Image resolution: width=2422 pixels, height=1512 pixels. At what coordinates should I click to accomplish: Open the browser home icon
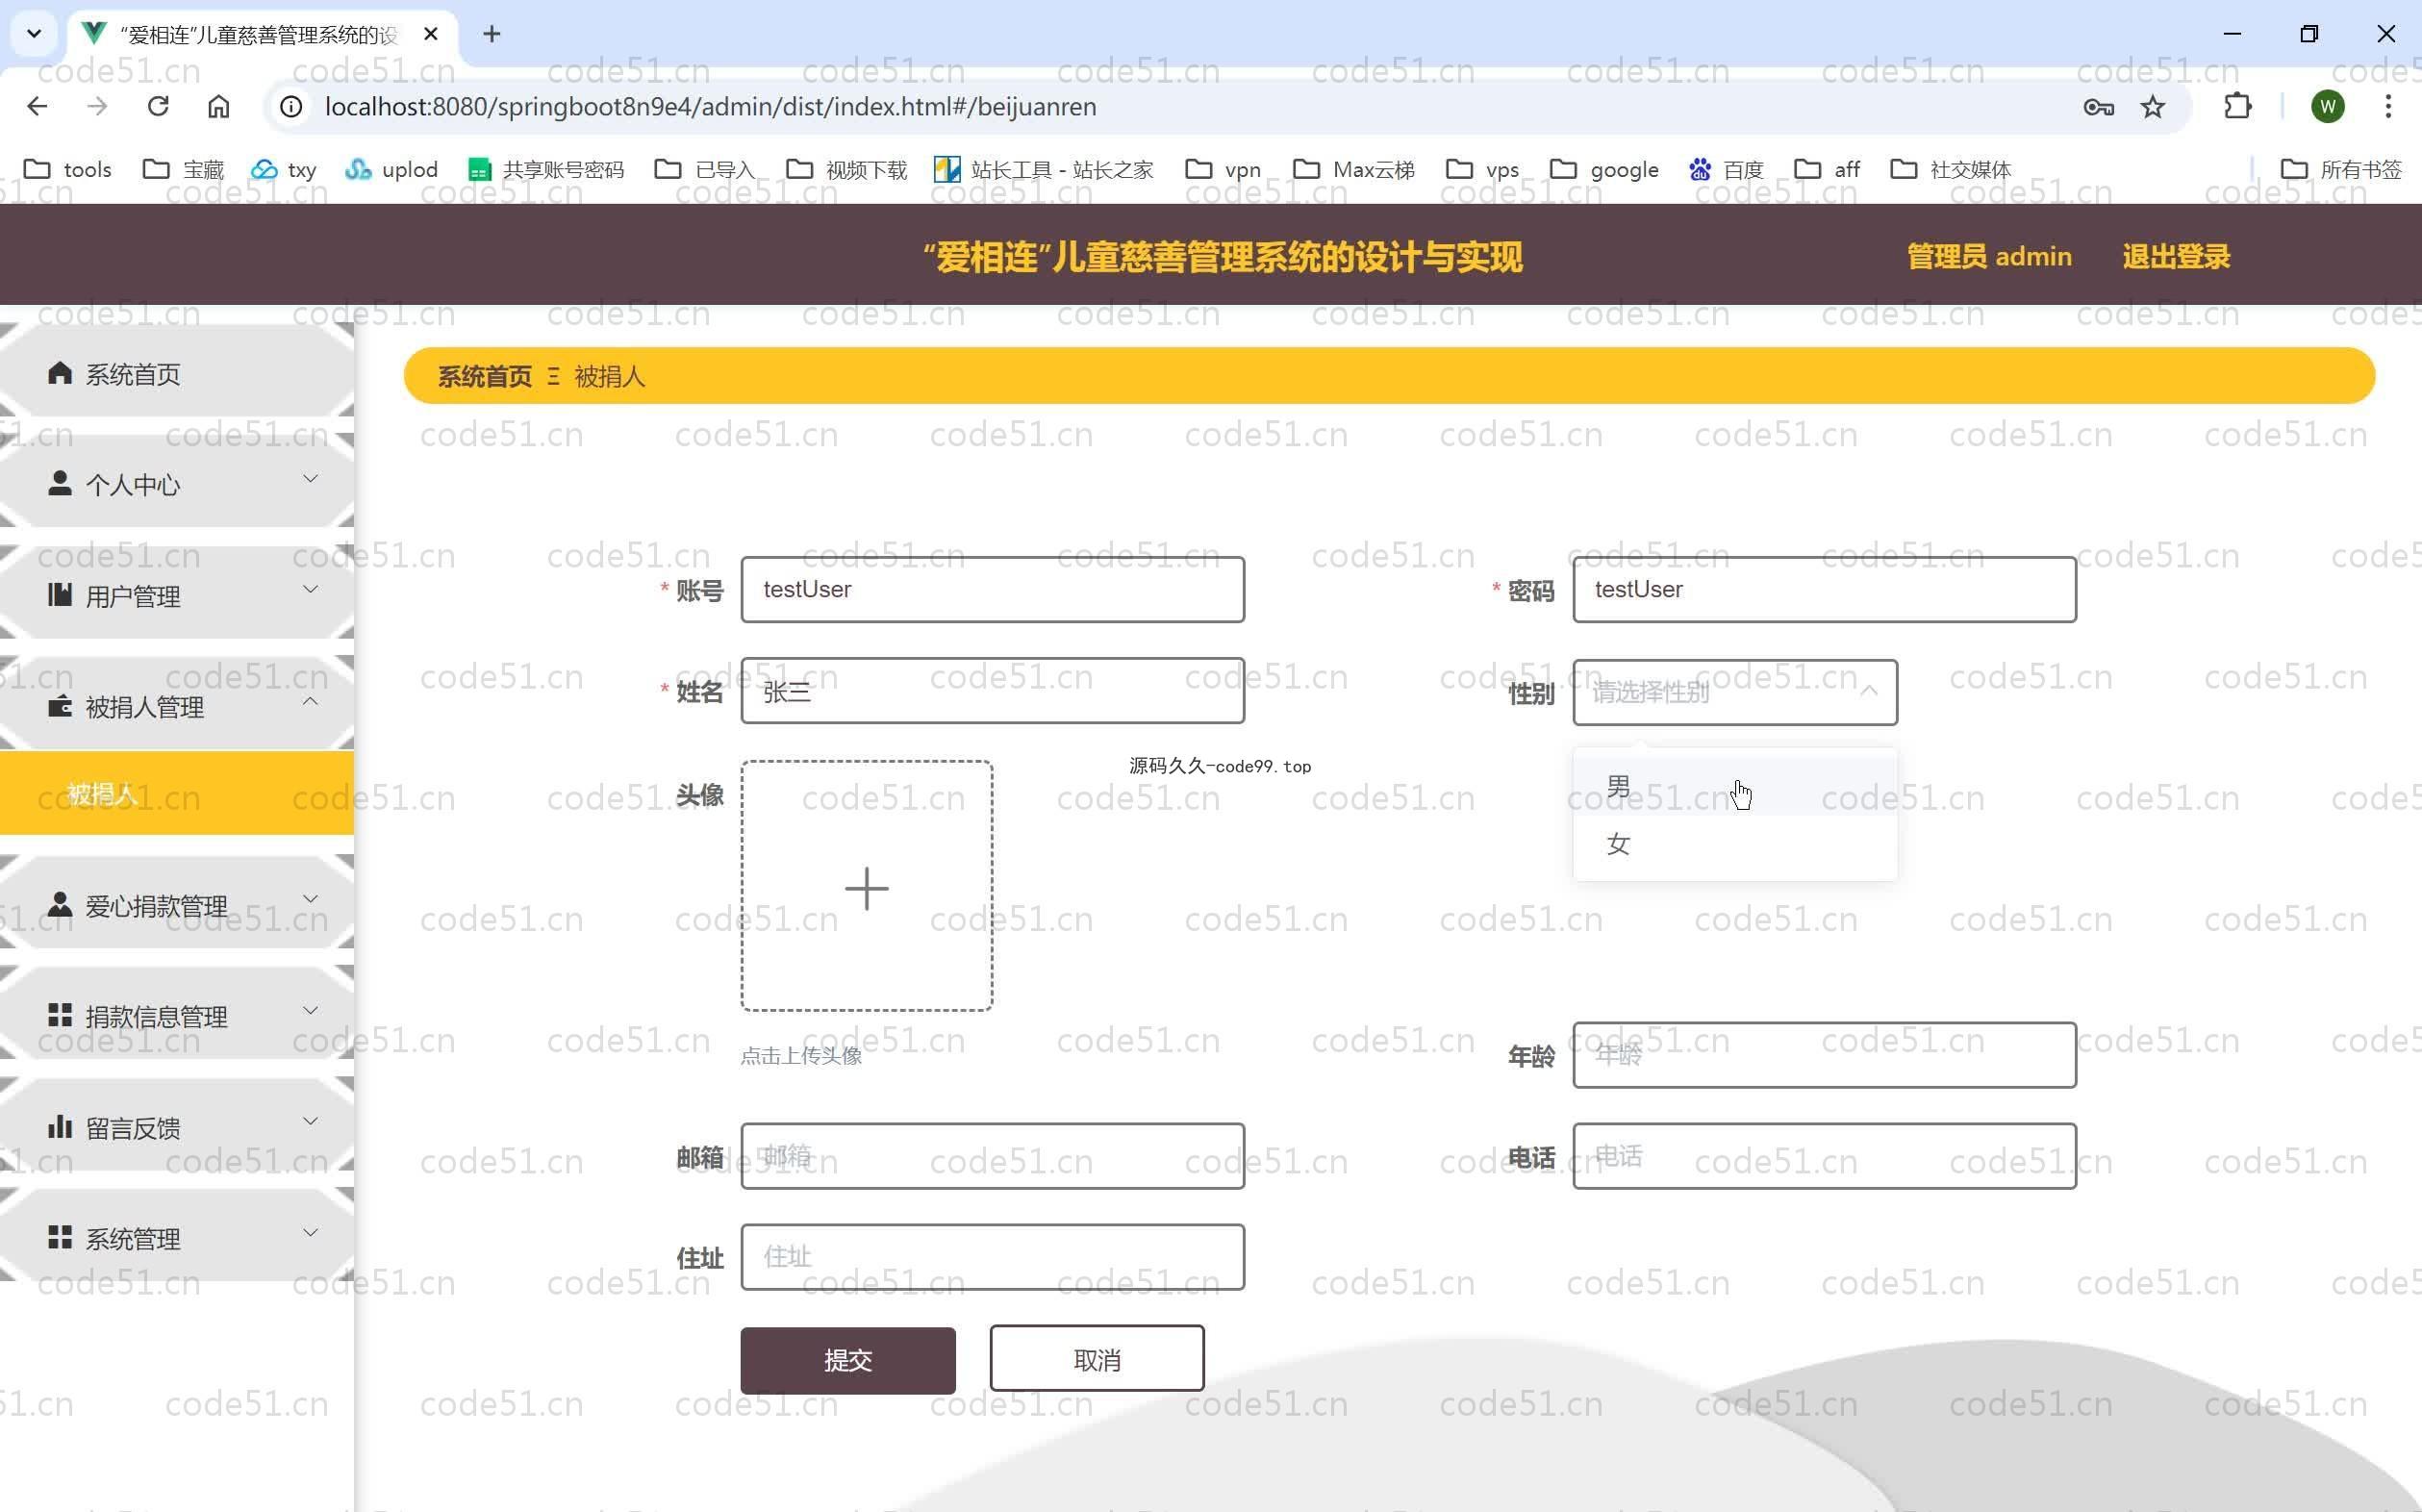coord(219,106)
